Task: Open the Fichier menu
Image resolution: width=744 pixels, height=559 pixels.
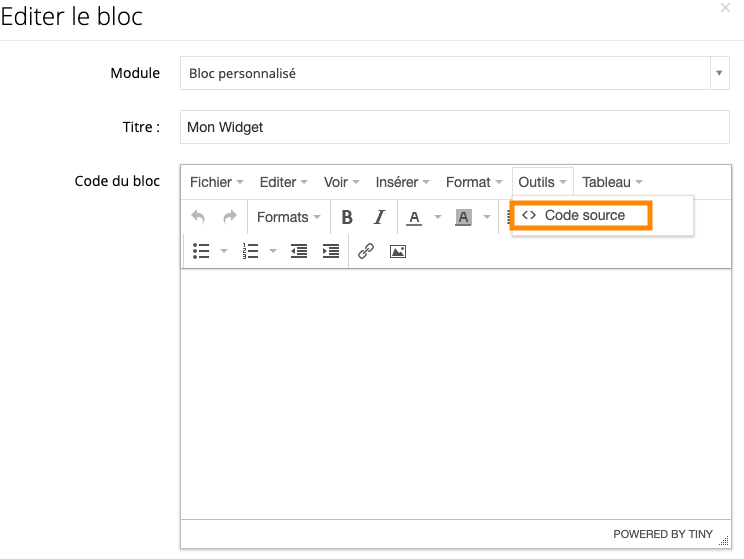Action: [216, 182]
